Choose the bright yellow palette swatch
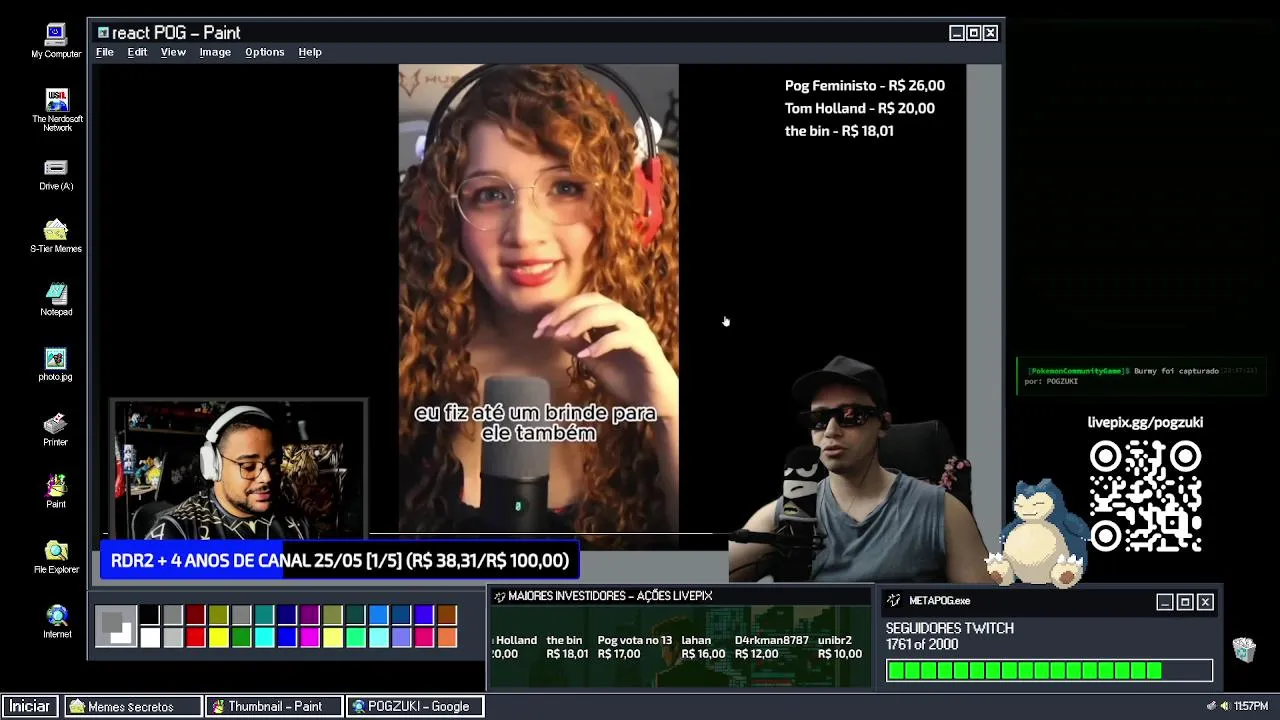The height and width of the screenshot is (720, 1280). click(218, 637)
